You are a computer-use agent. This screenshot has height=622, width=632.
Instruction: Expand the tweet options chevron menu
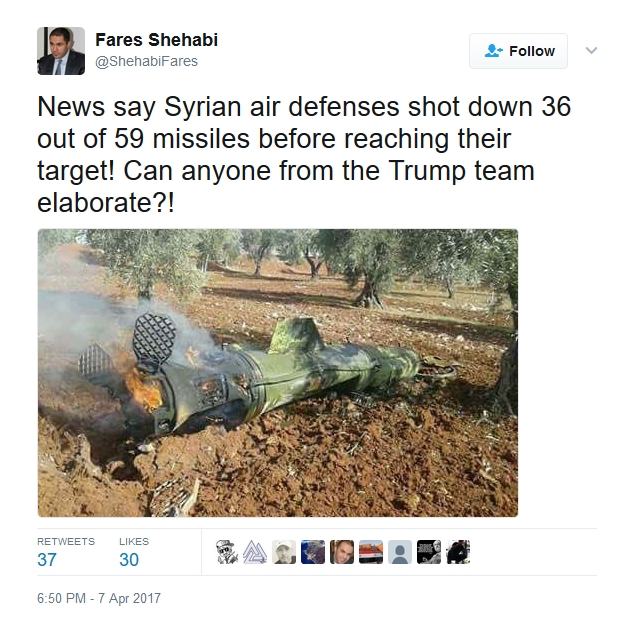[591, 50]
